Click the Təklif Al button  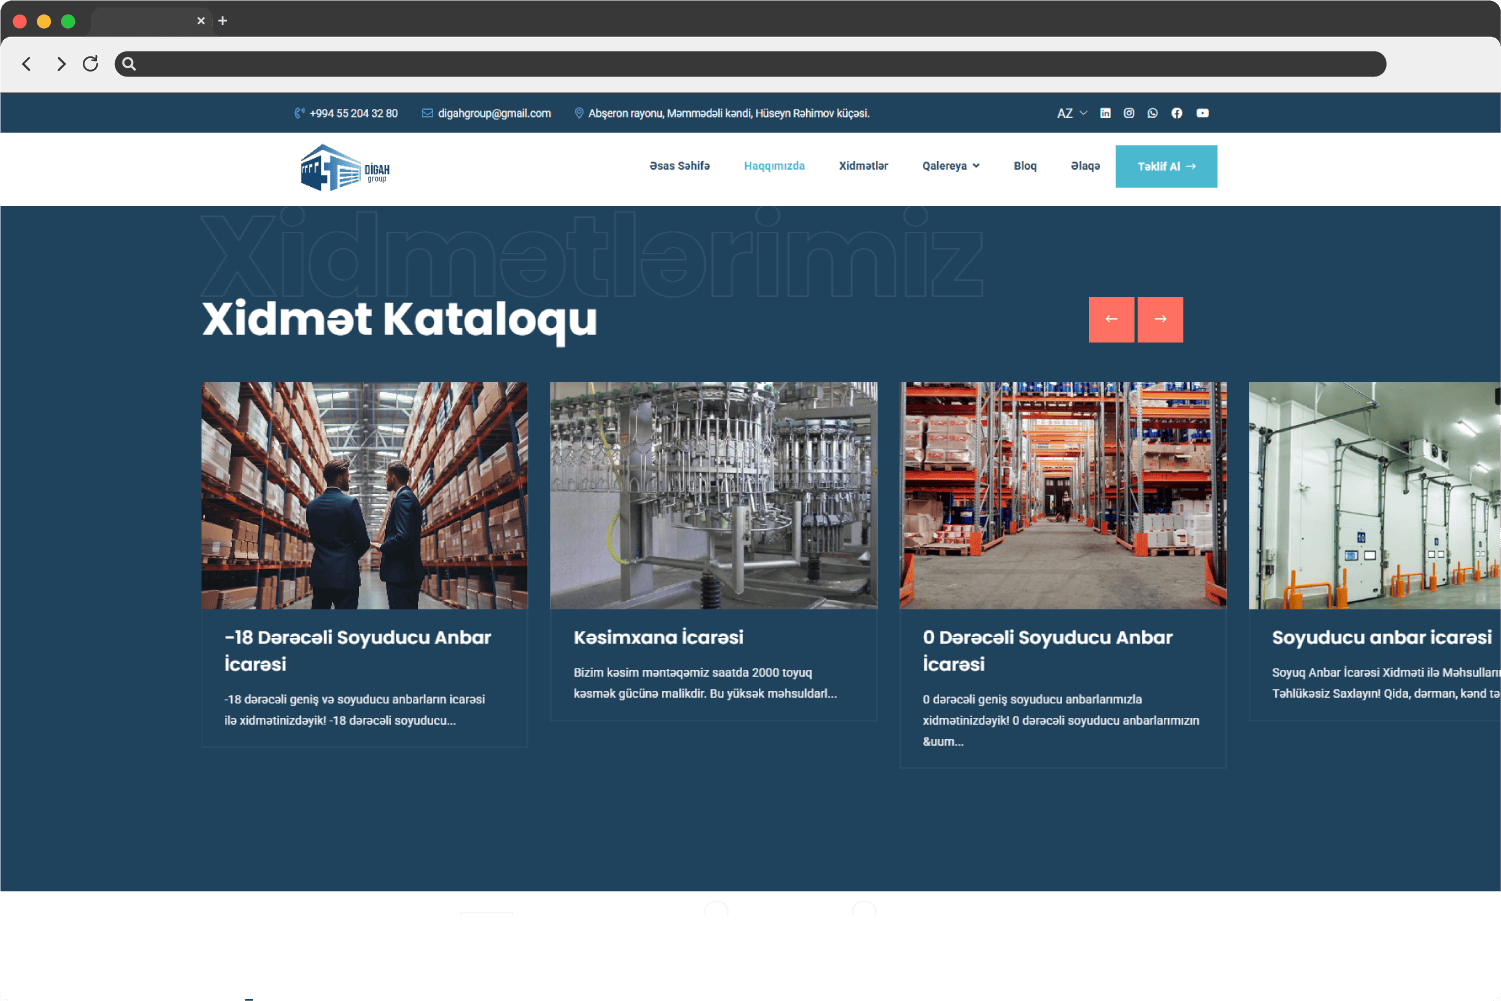coord(1166,166)
